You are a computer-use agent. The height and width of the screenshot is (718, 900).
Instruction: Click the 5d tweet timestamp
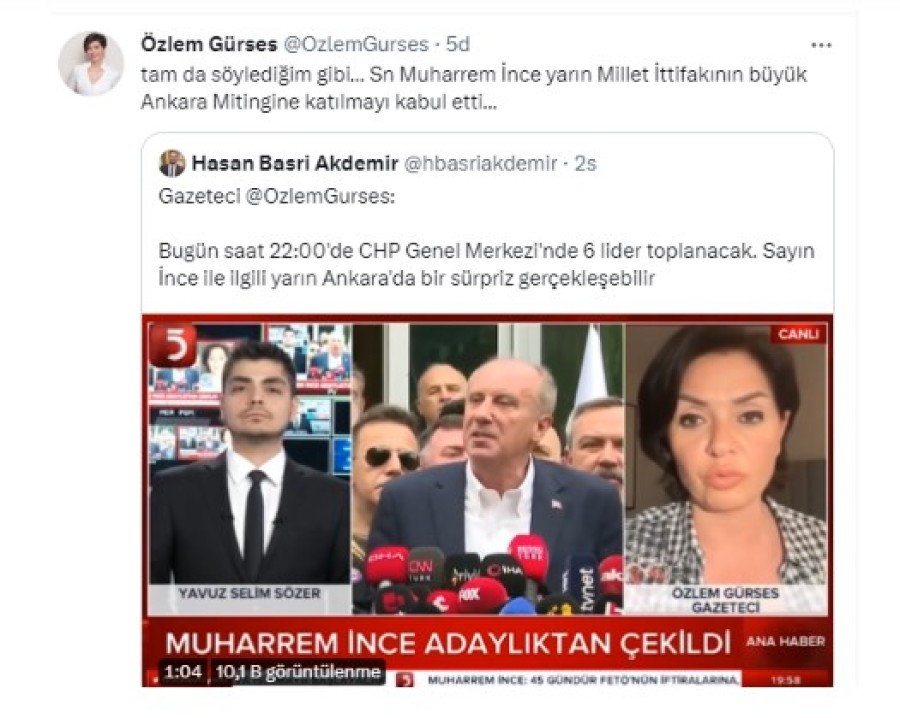457,44
